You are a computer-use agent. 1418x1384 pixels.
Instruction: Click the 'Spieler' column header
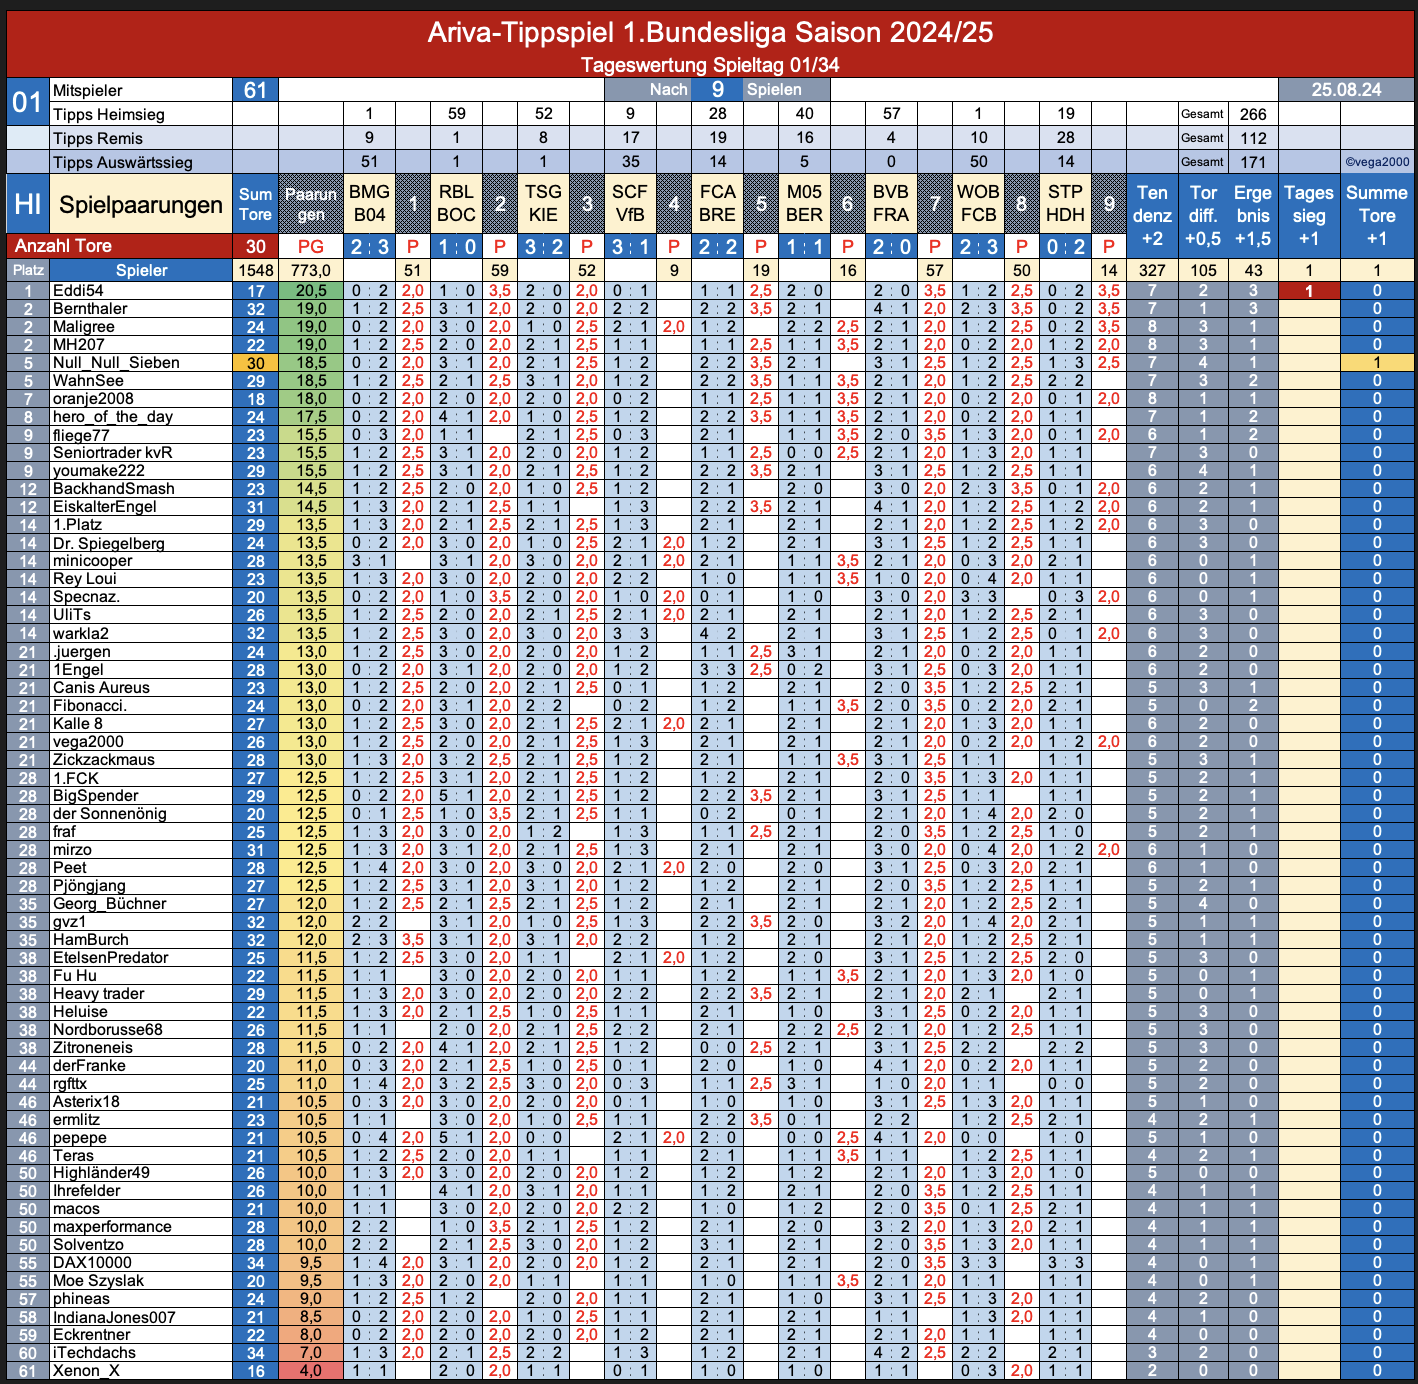[x=141, y=270]
